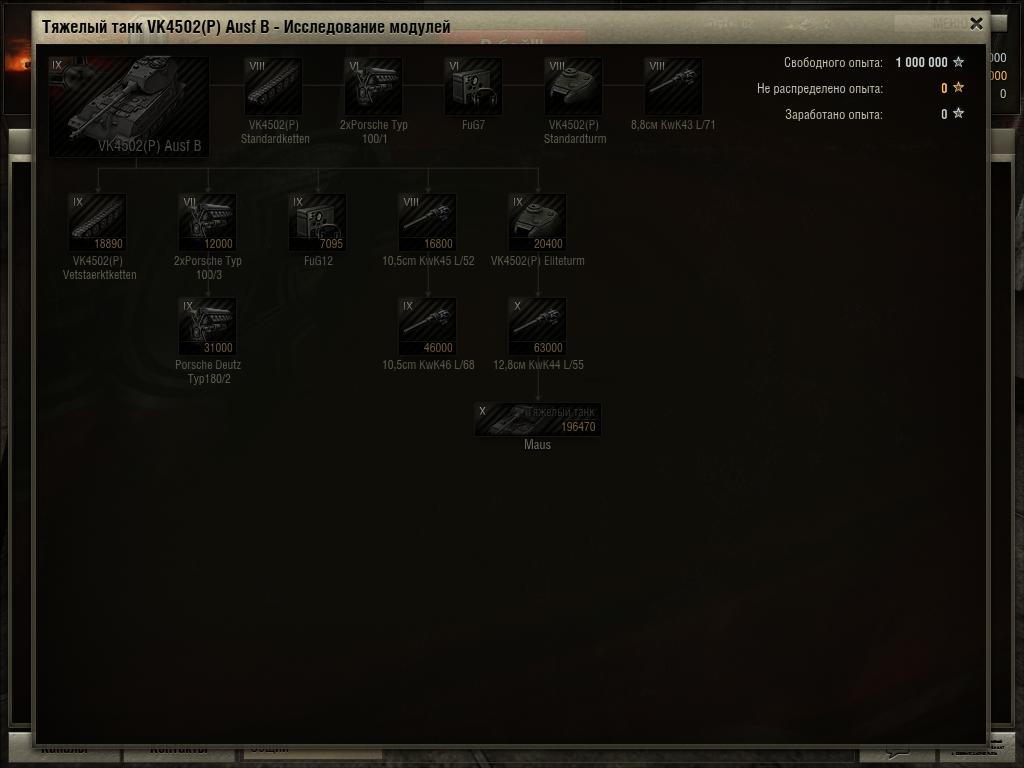Image resolution: width=1024 pixels, height=768 pixels.
Task: Click the 'VK4502(P) Eliteturm' name label
Action: (537, 261)
